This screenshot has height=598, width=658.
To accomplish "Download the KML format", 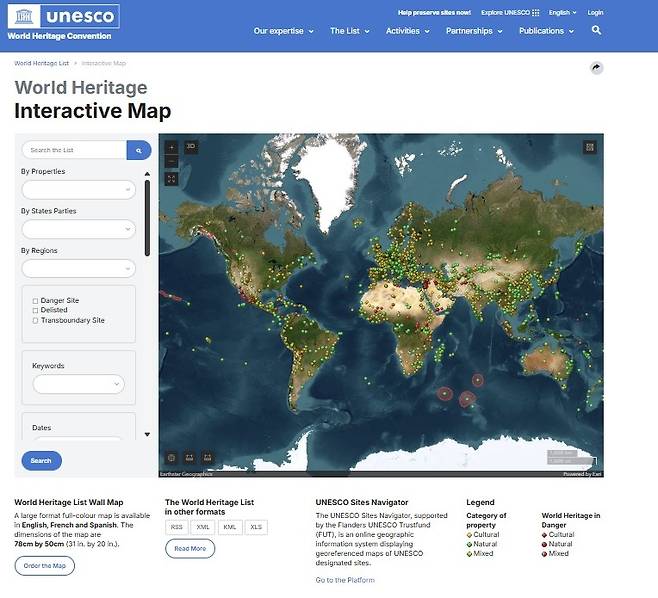I will pos(230,527).
